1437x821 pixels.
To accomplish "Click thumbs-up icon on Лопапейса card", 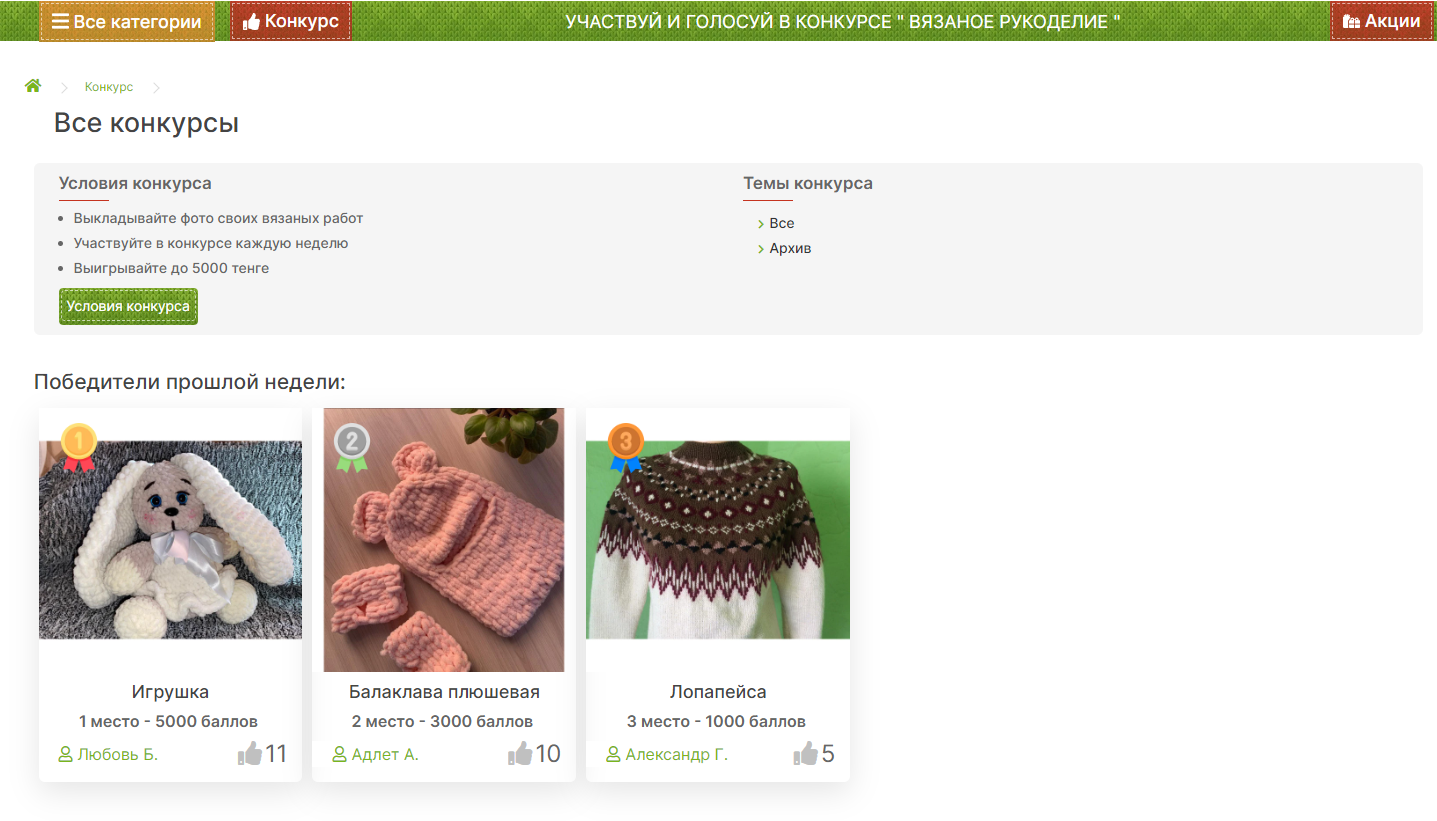I will 806,754.
